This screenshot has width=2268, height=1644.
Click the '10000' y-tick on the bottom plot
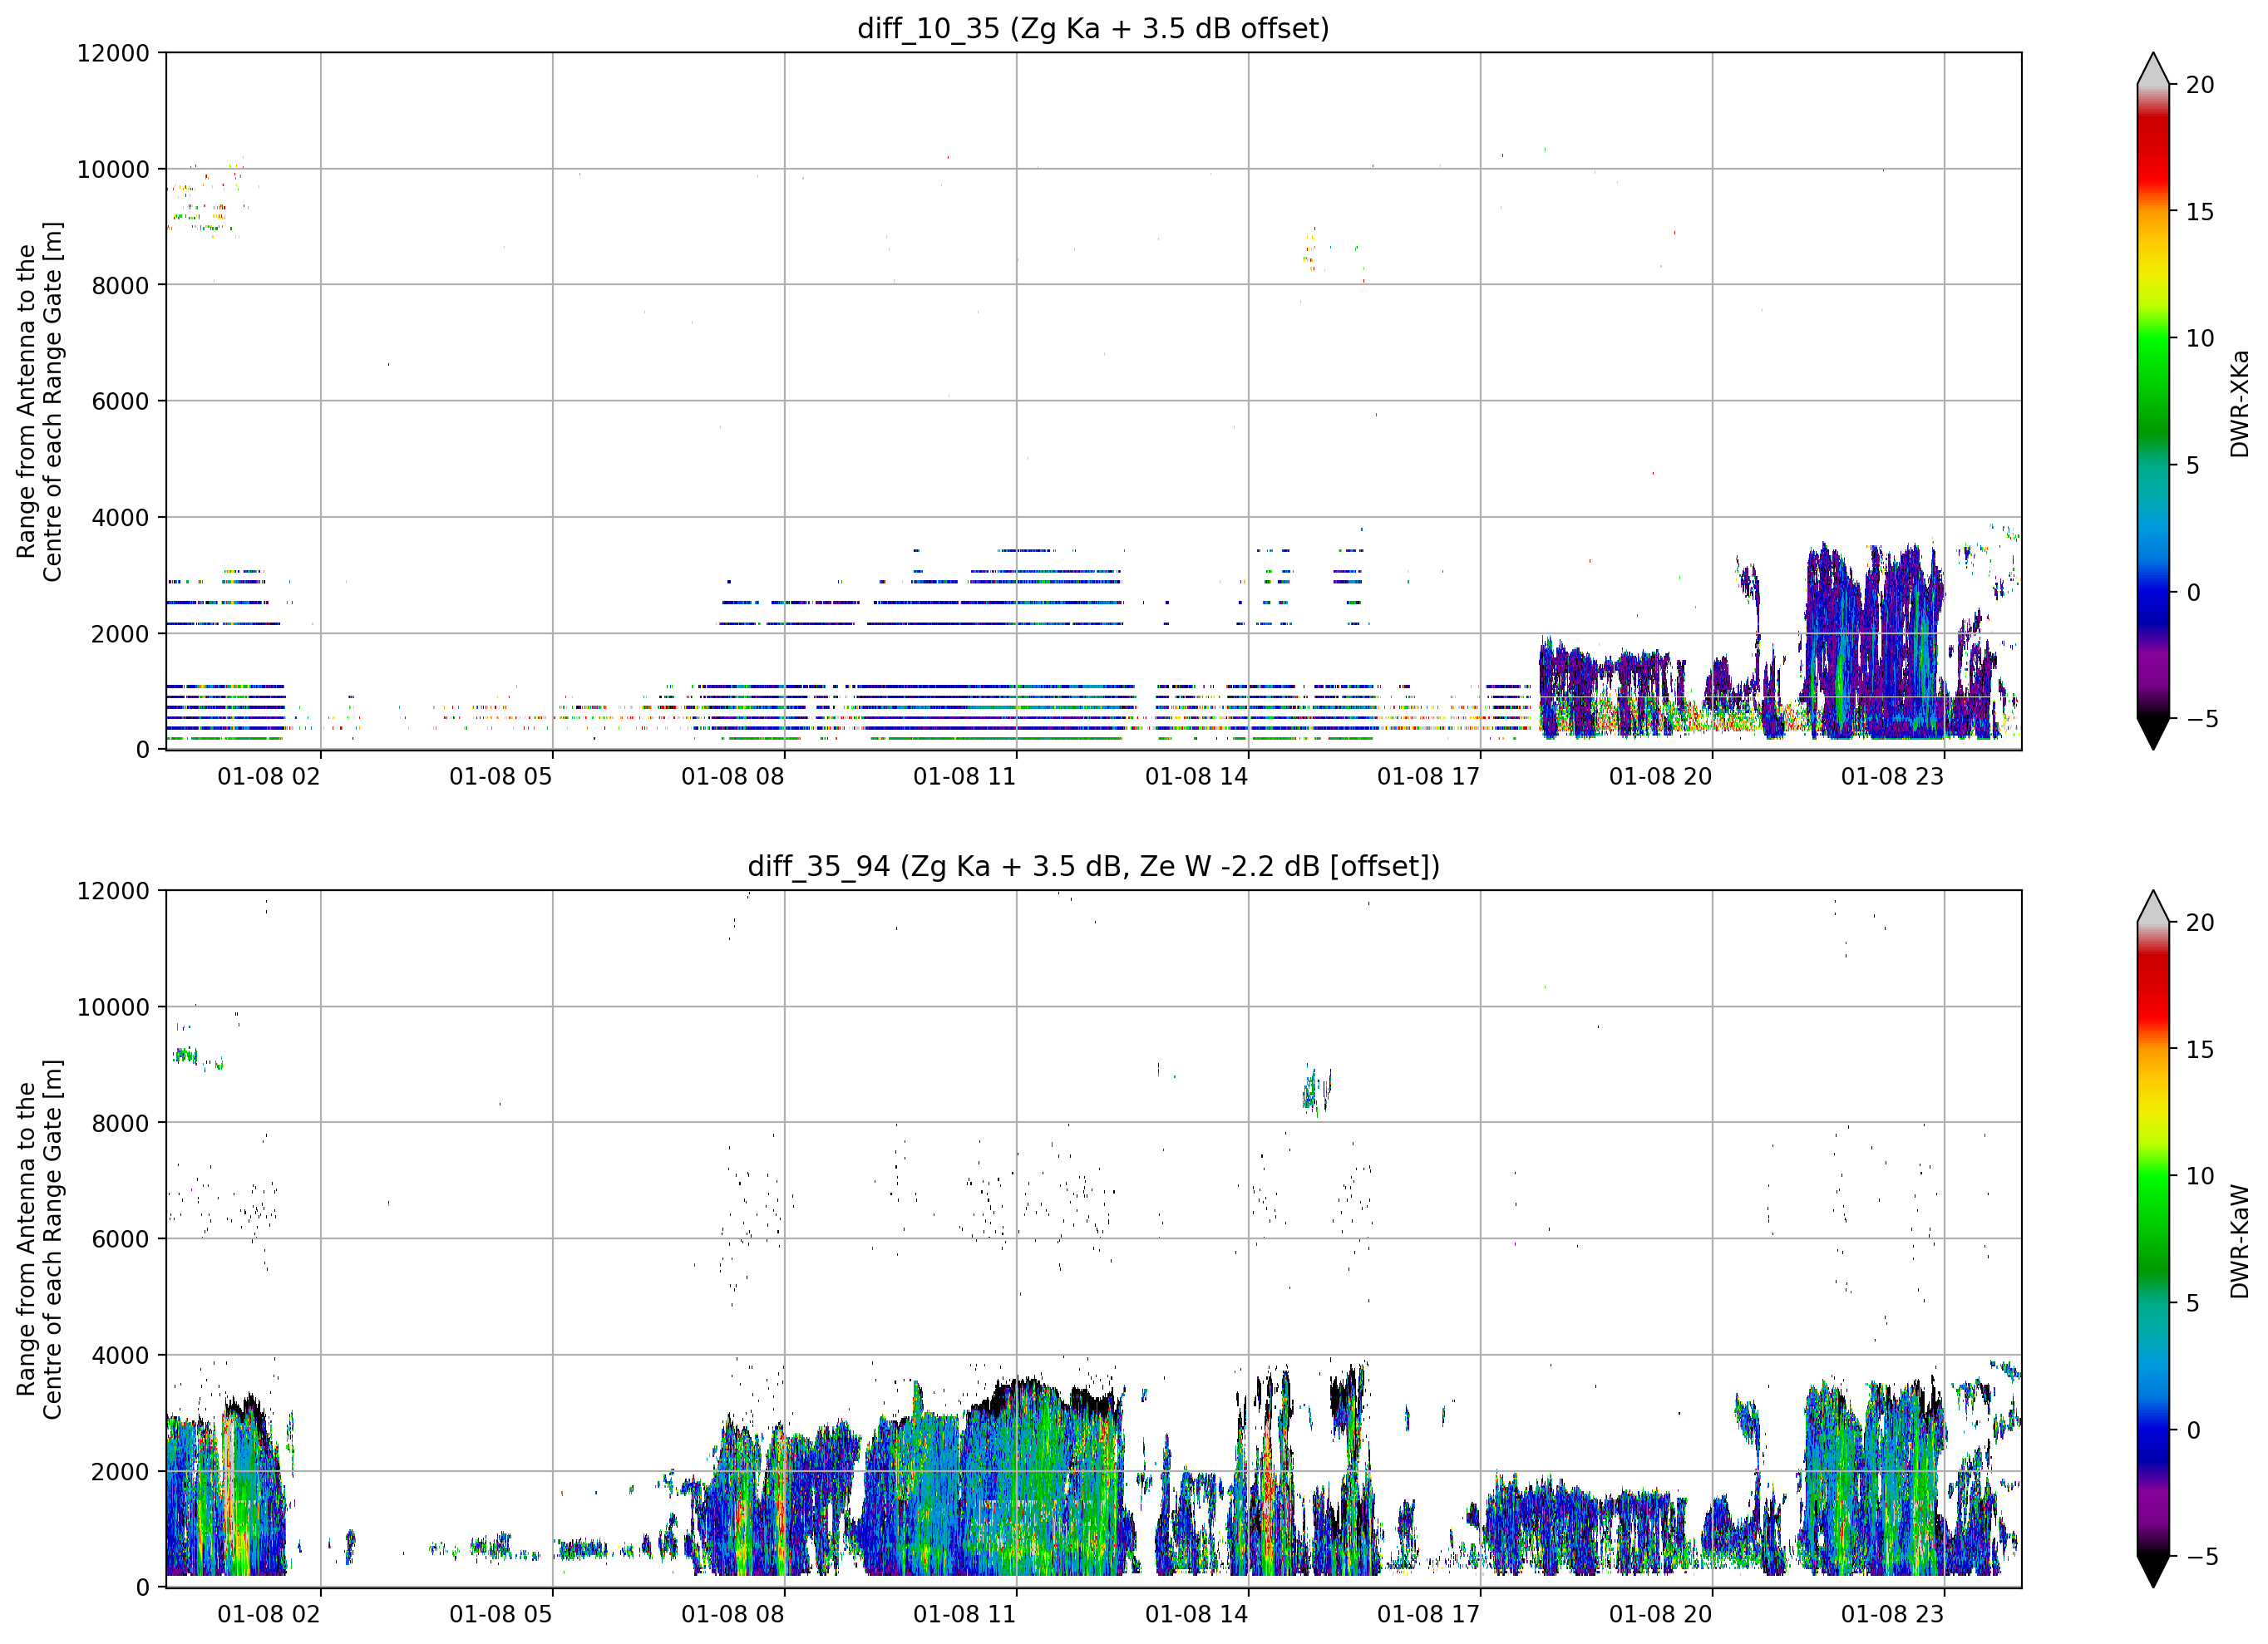[x=113, y=1007]
